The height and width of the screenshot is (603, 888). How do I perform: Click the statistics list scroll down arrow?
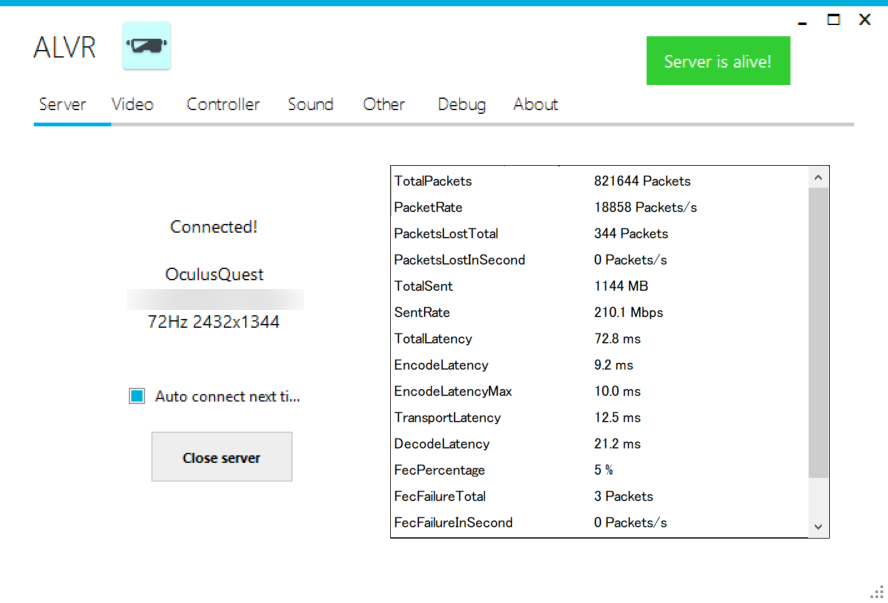[818, 526]
